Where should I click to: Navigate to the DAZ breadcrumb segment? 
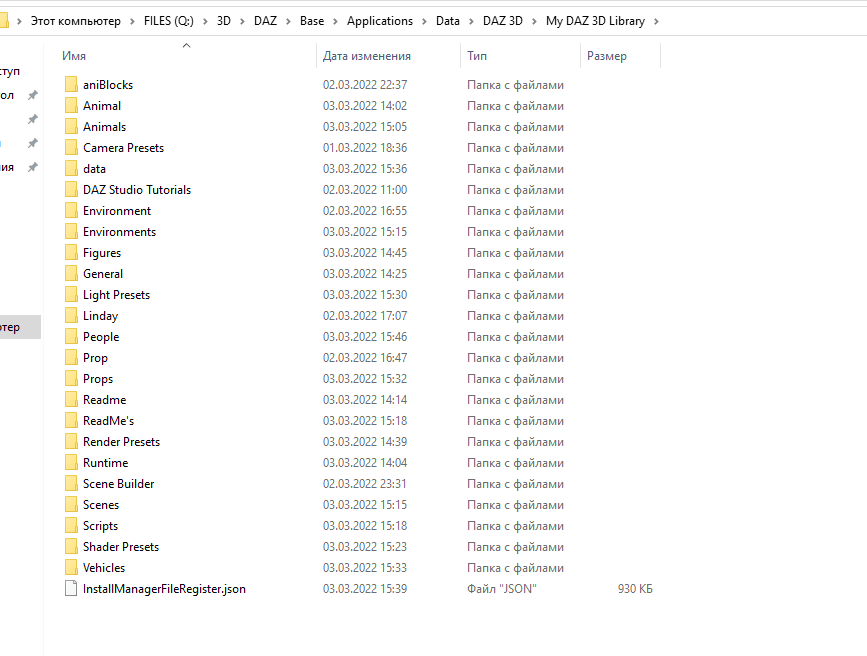coord(265,21)
